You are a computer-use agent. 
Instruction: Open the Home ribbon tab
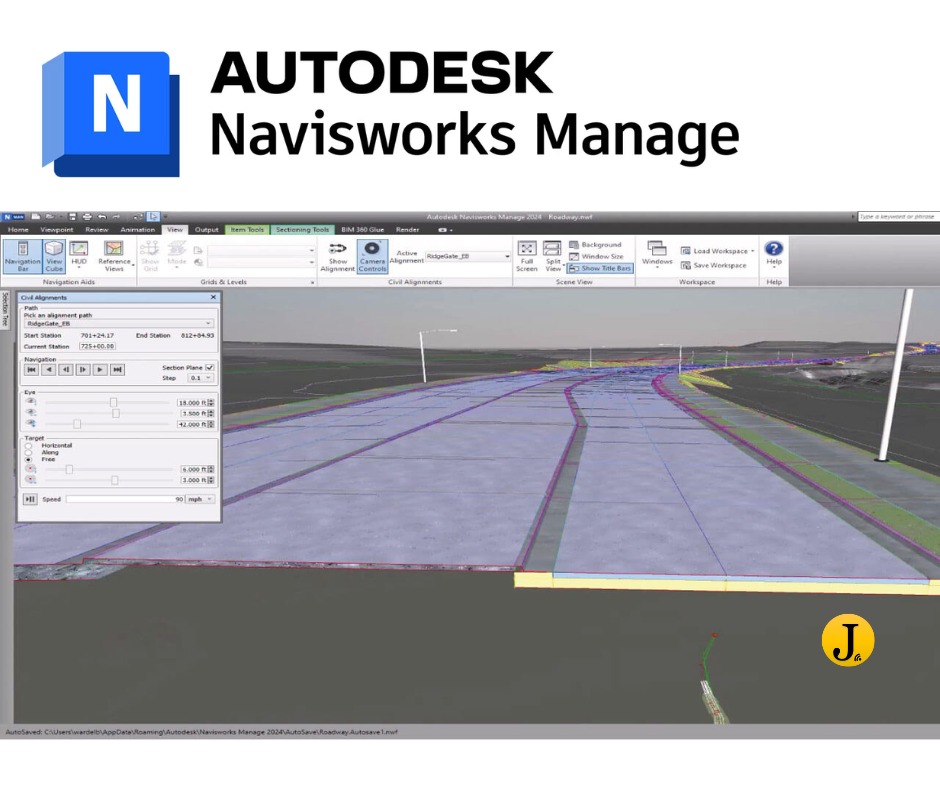(x=18, y=230)
